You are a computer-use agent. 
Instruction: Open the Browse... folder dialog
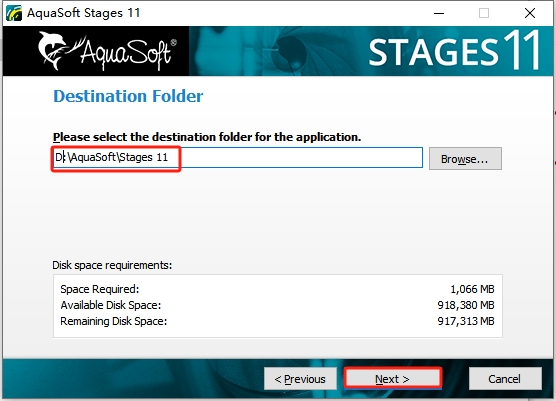465,159
